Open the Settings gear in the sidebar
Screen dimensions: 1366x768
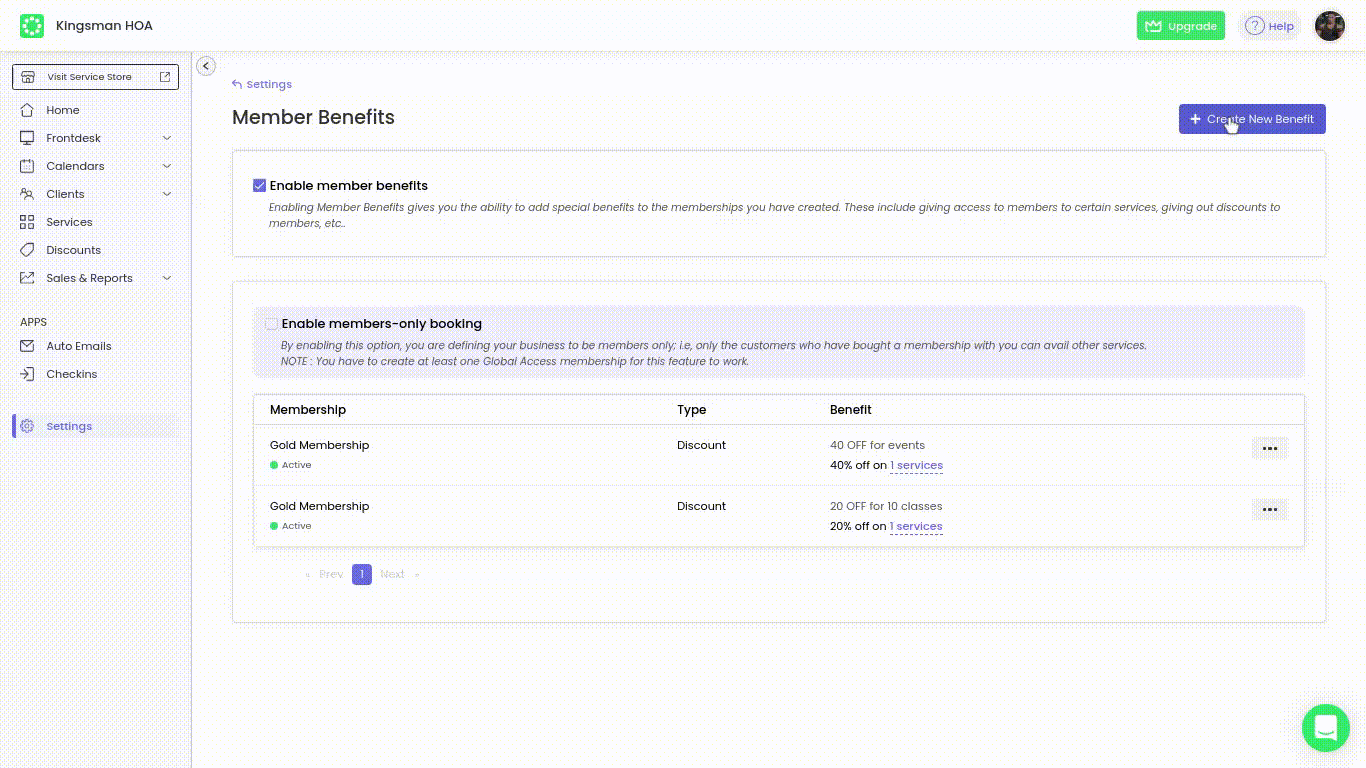(x=68, y=426)
